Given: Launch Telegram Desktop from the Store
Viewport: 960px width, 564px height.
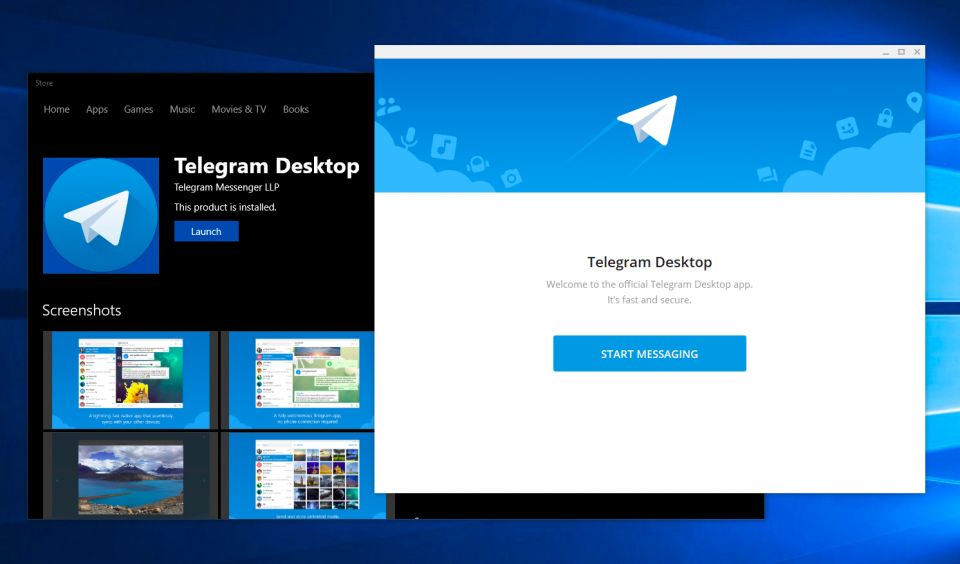Looking at the screenshot, I should [206, 231].
